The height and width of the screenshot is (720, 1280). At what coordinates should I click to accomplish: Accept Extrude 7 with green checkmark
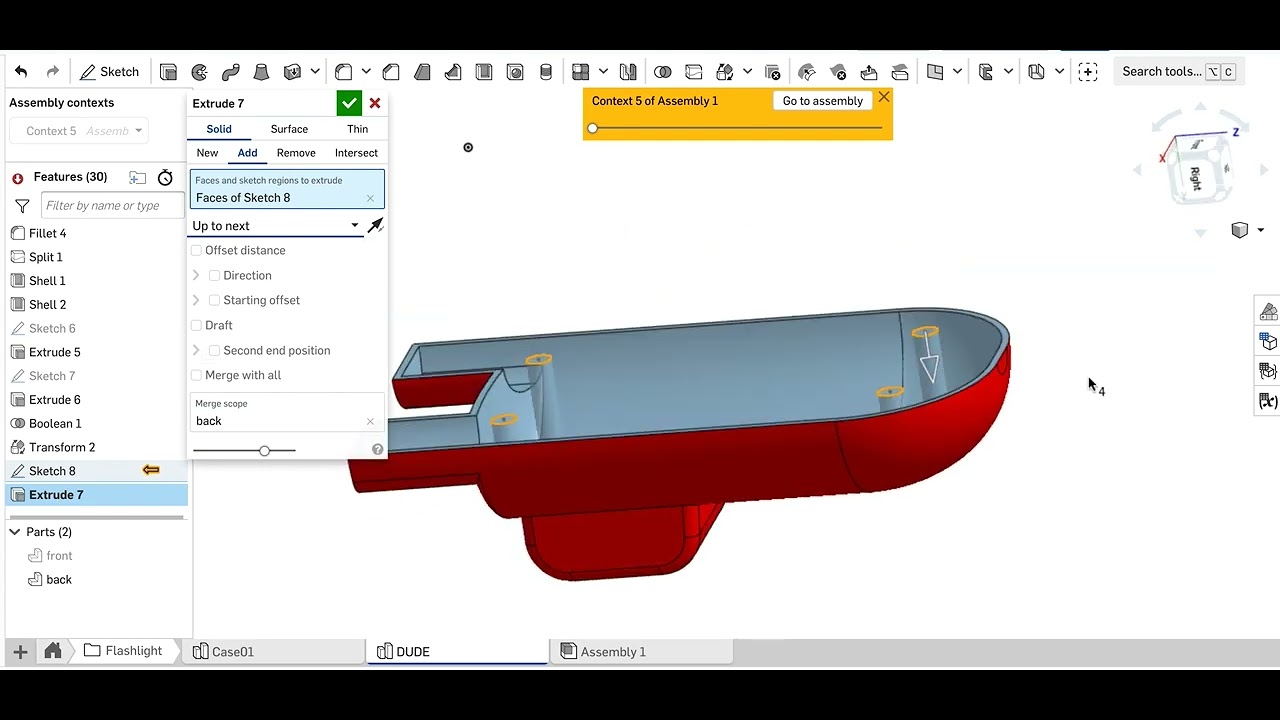coord(349,103)
